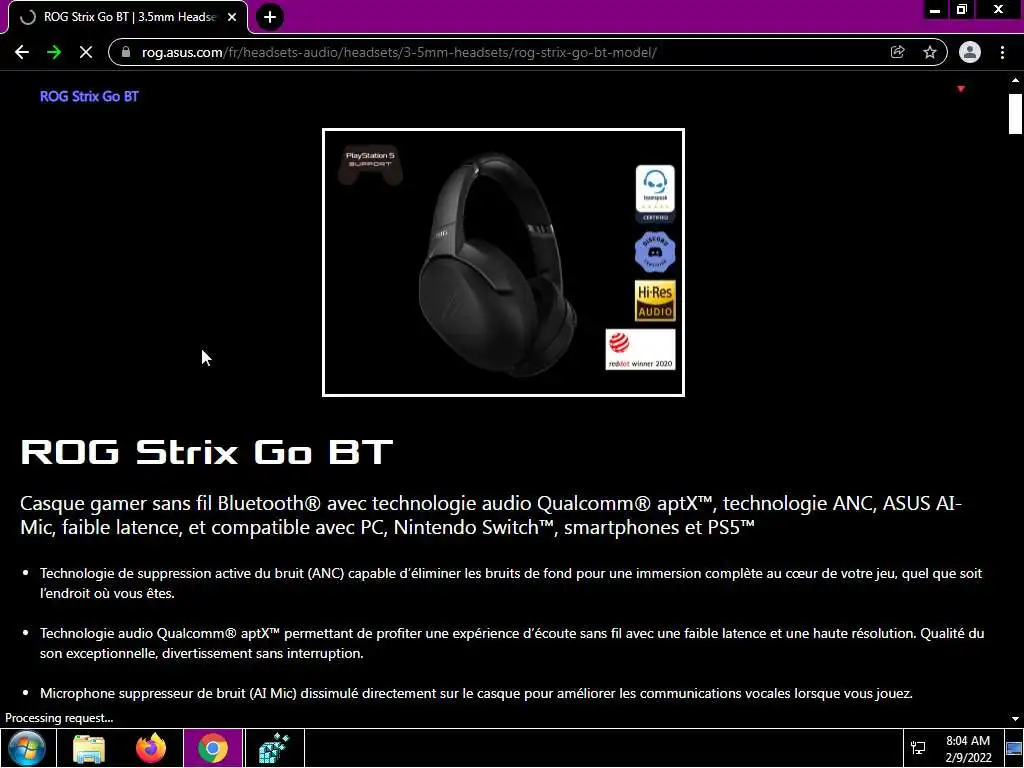1024x768 pixels.
Task: Close the ROG Strix Go BT tab
Action: 232,18
